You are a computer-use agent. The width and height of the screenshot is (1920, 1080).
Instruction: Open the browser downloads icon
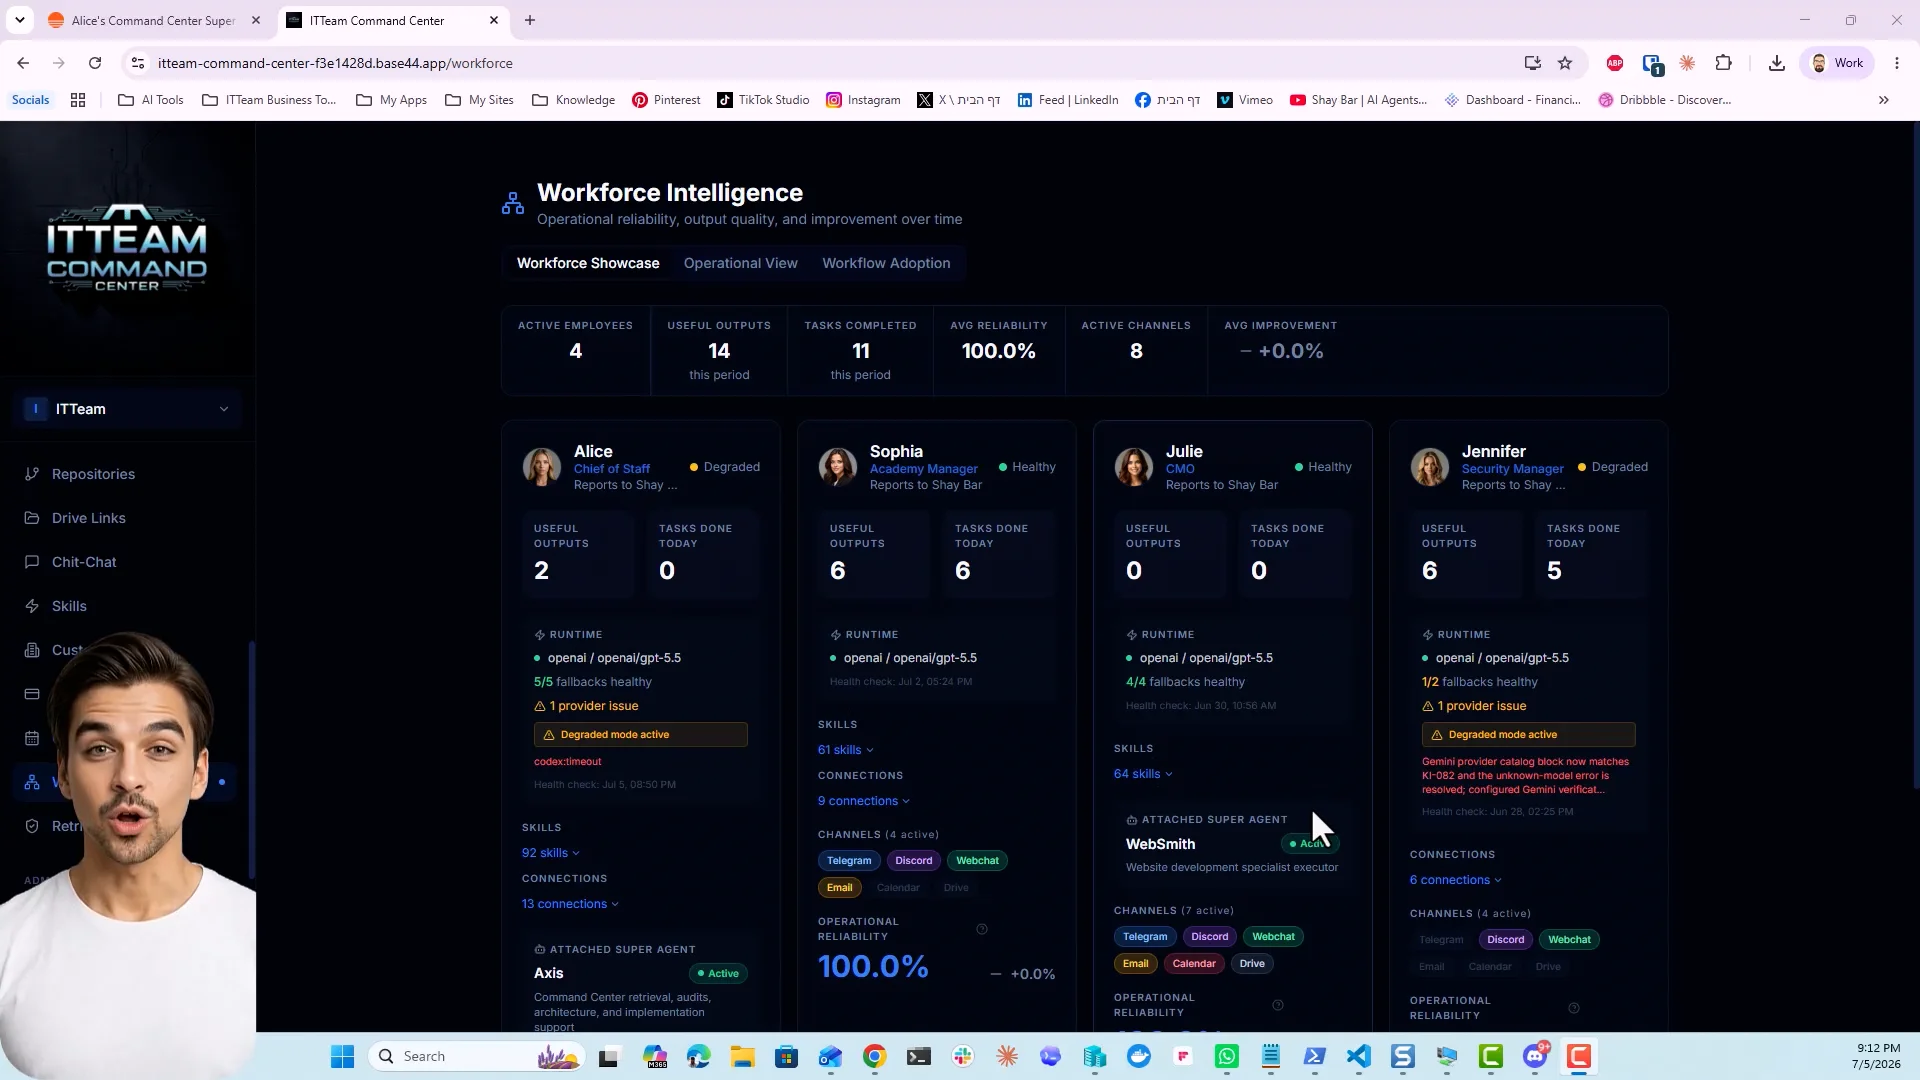(x=1776, y=63)
